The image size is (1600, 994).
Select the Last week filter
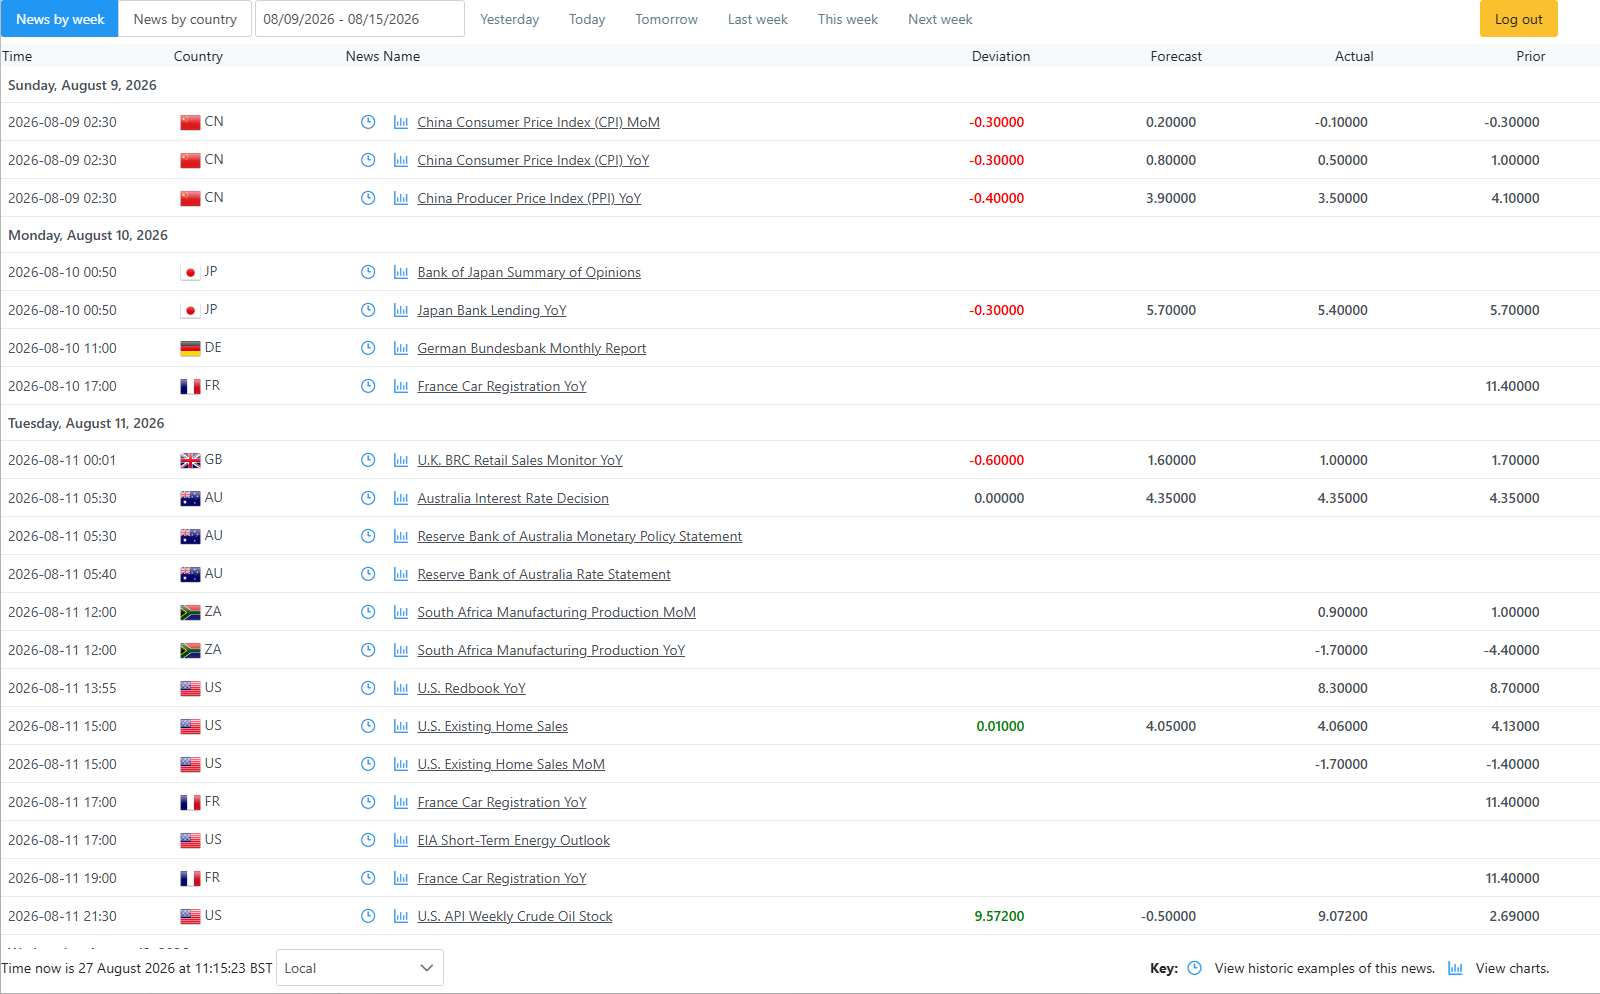(758, 19)
